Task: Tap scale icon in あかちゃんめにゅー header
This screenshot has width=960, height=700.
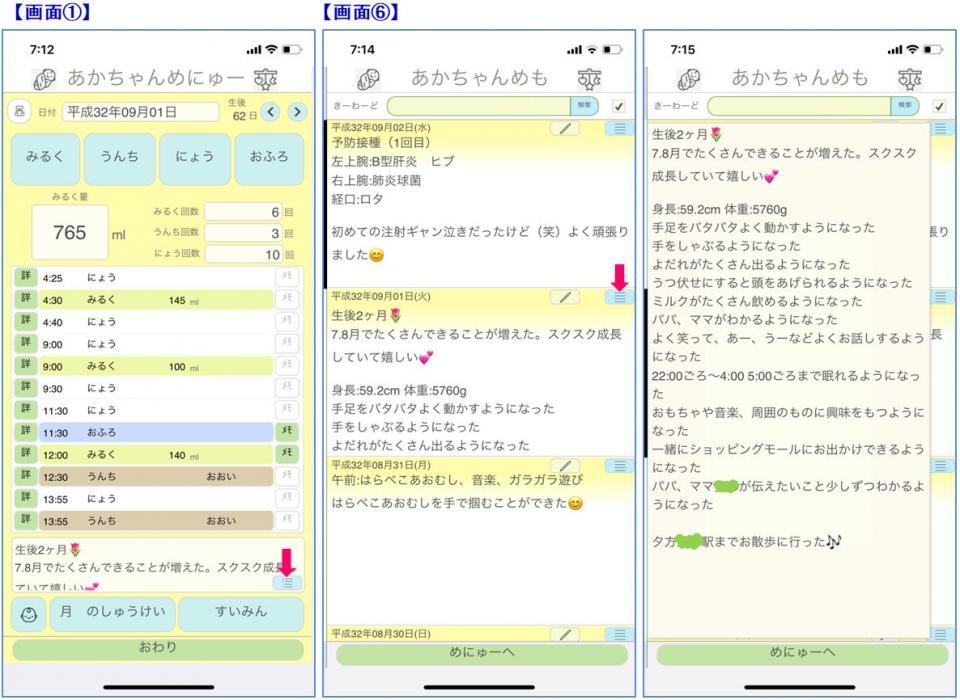Action: (x=266, y=79)
